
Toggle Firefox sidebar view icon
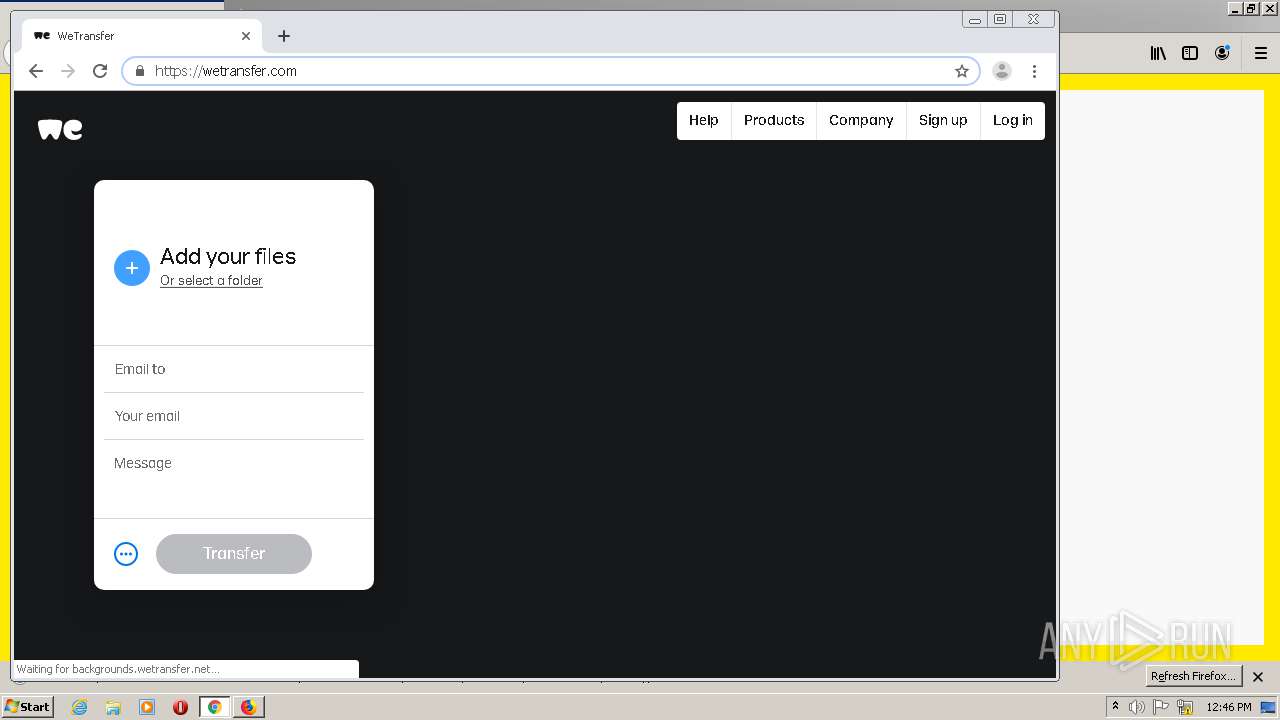[x=1190, y=54]
